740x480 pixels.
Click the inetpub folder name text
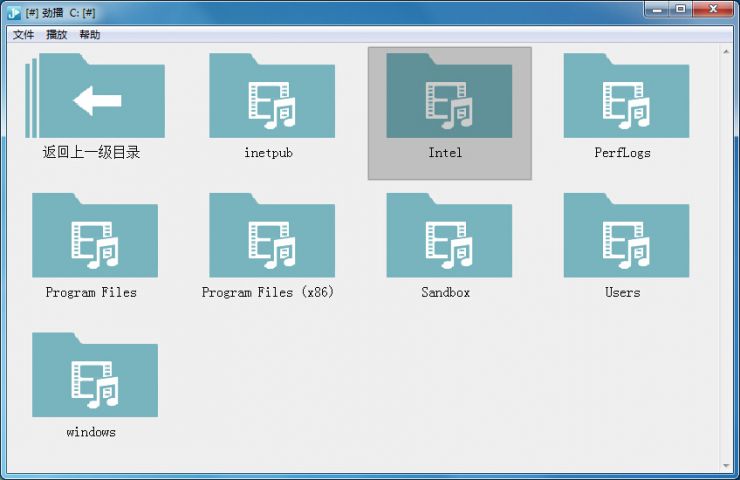[x=268, y=153]
